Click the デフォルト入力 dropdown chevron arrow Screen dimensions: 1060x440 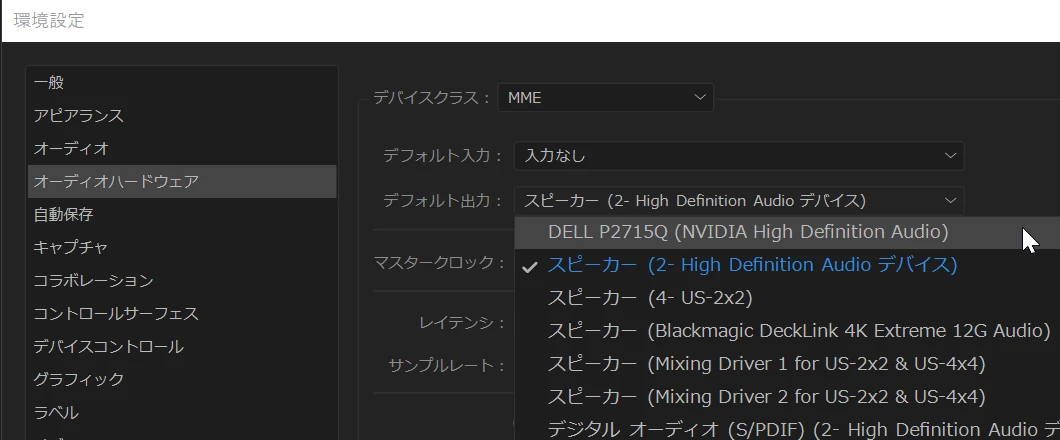[x=950, y=156]
